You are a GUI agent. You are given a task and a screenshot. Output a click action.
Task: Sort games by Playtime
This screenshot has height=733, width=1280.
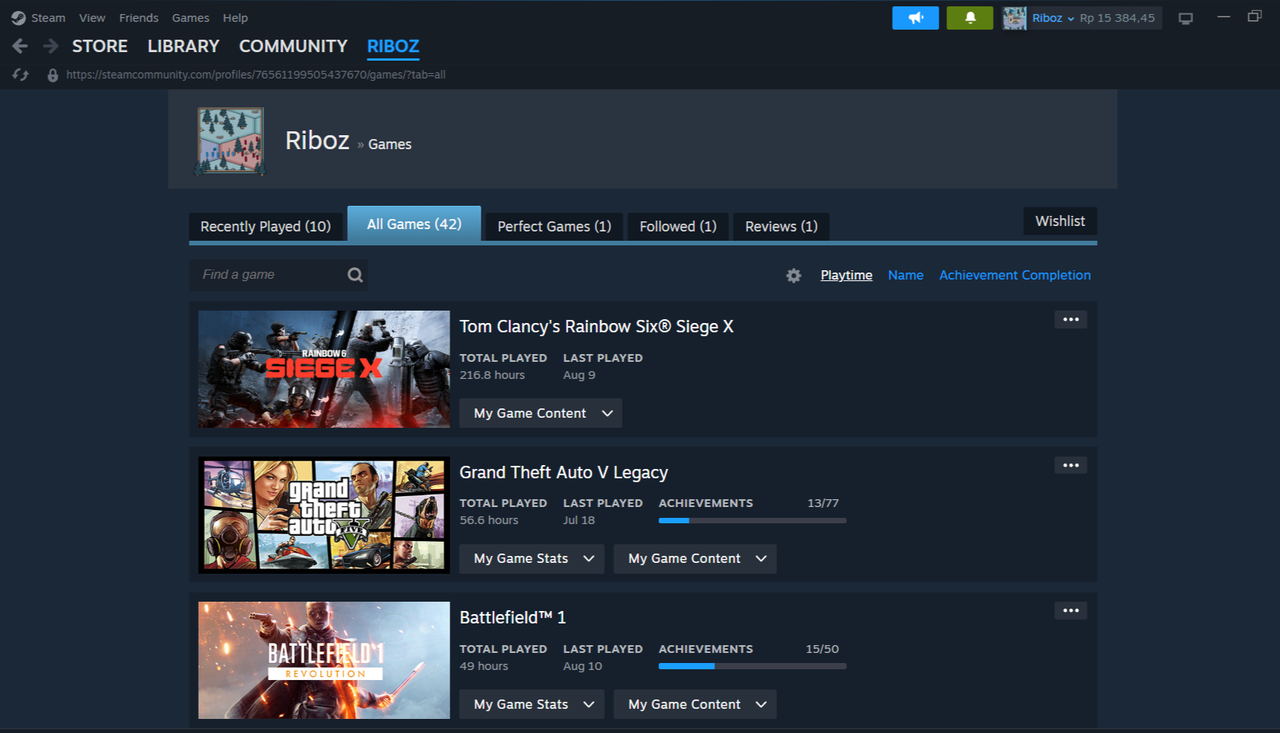846,275
